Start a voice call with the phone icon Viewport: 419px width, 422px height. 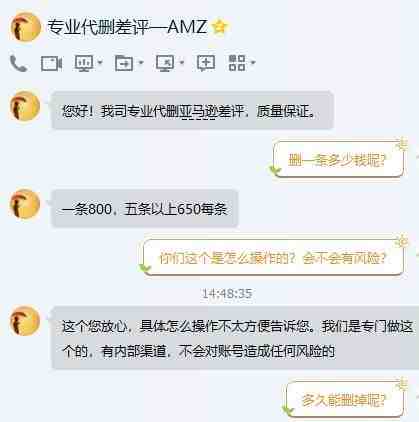18,63
